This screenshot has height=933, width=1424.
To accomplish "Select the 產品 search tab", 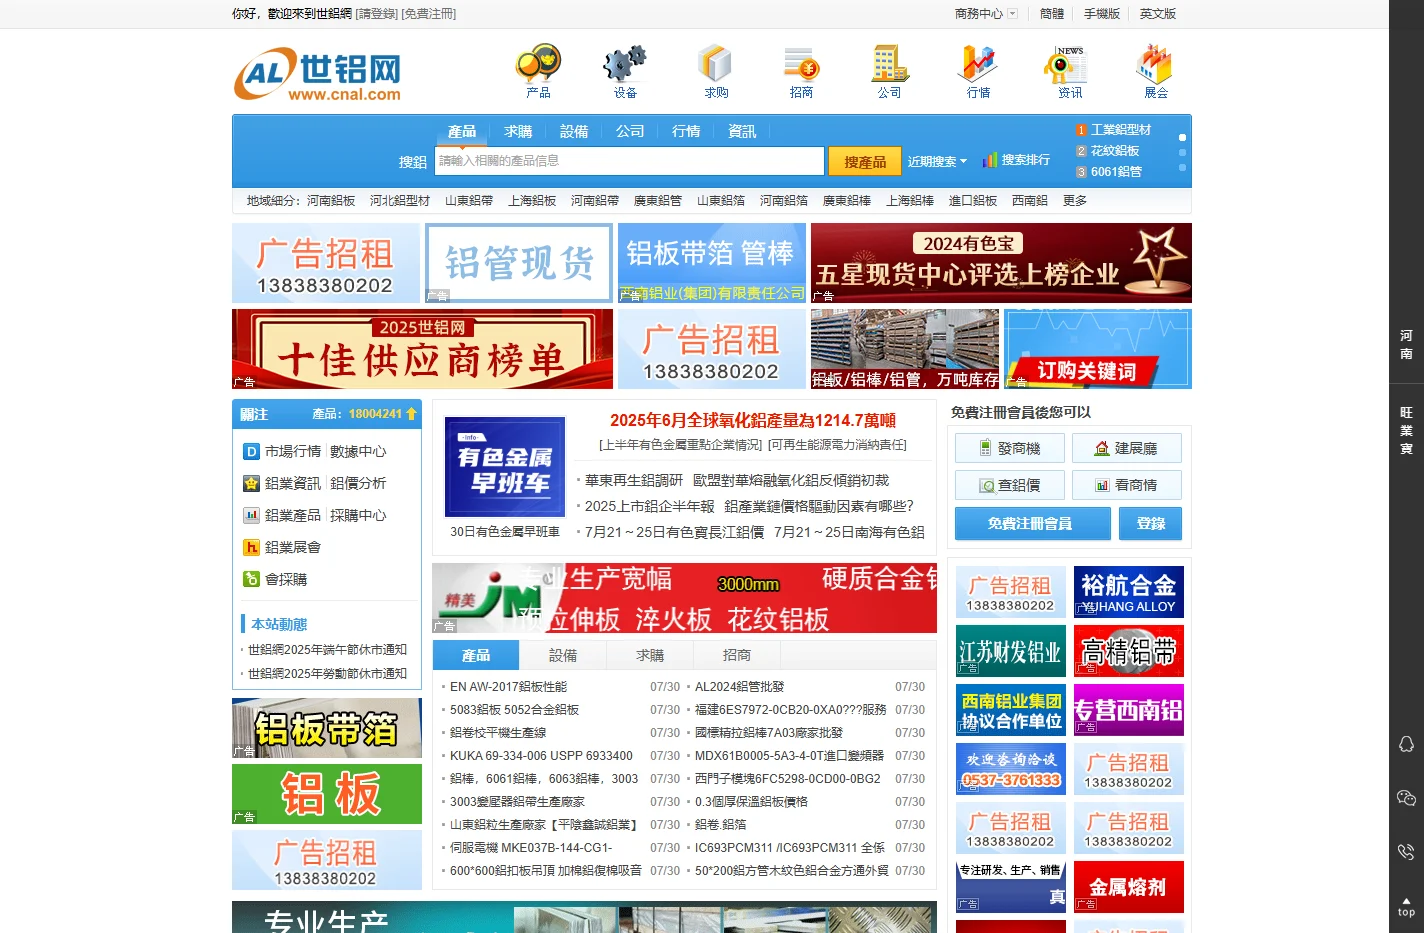I will (462, 132).
